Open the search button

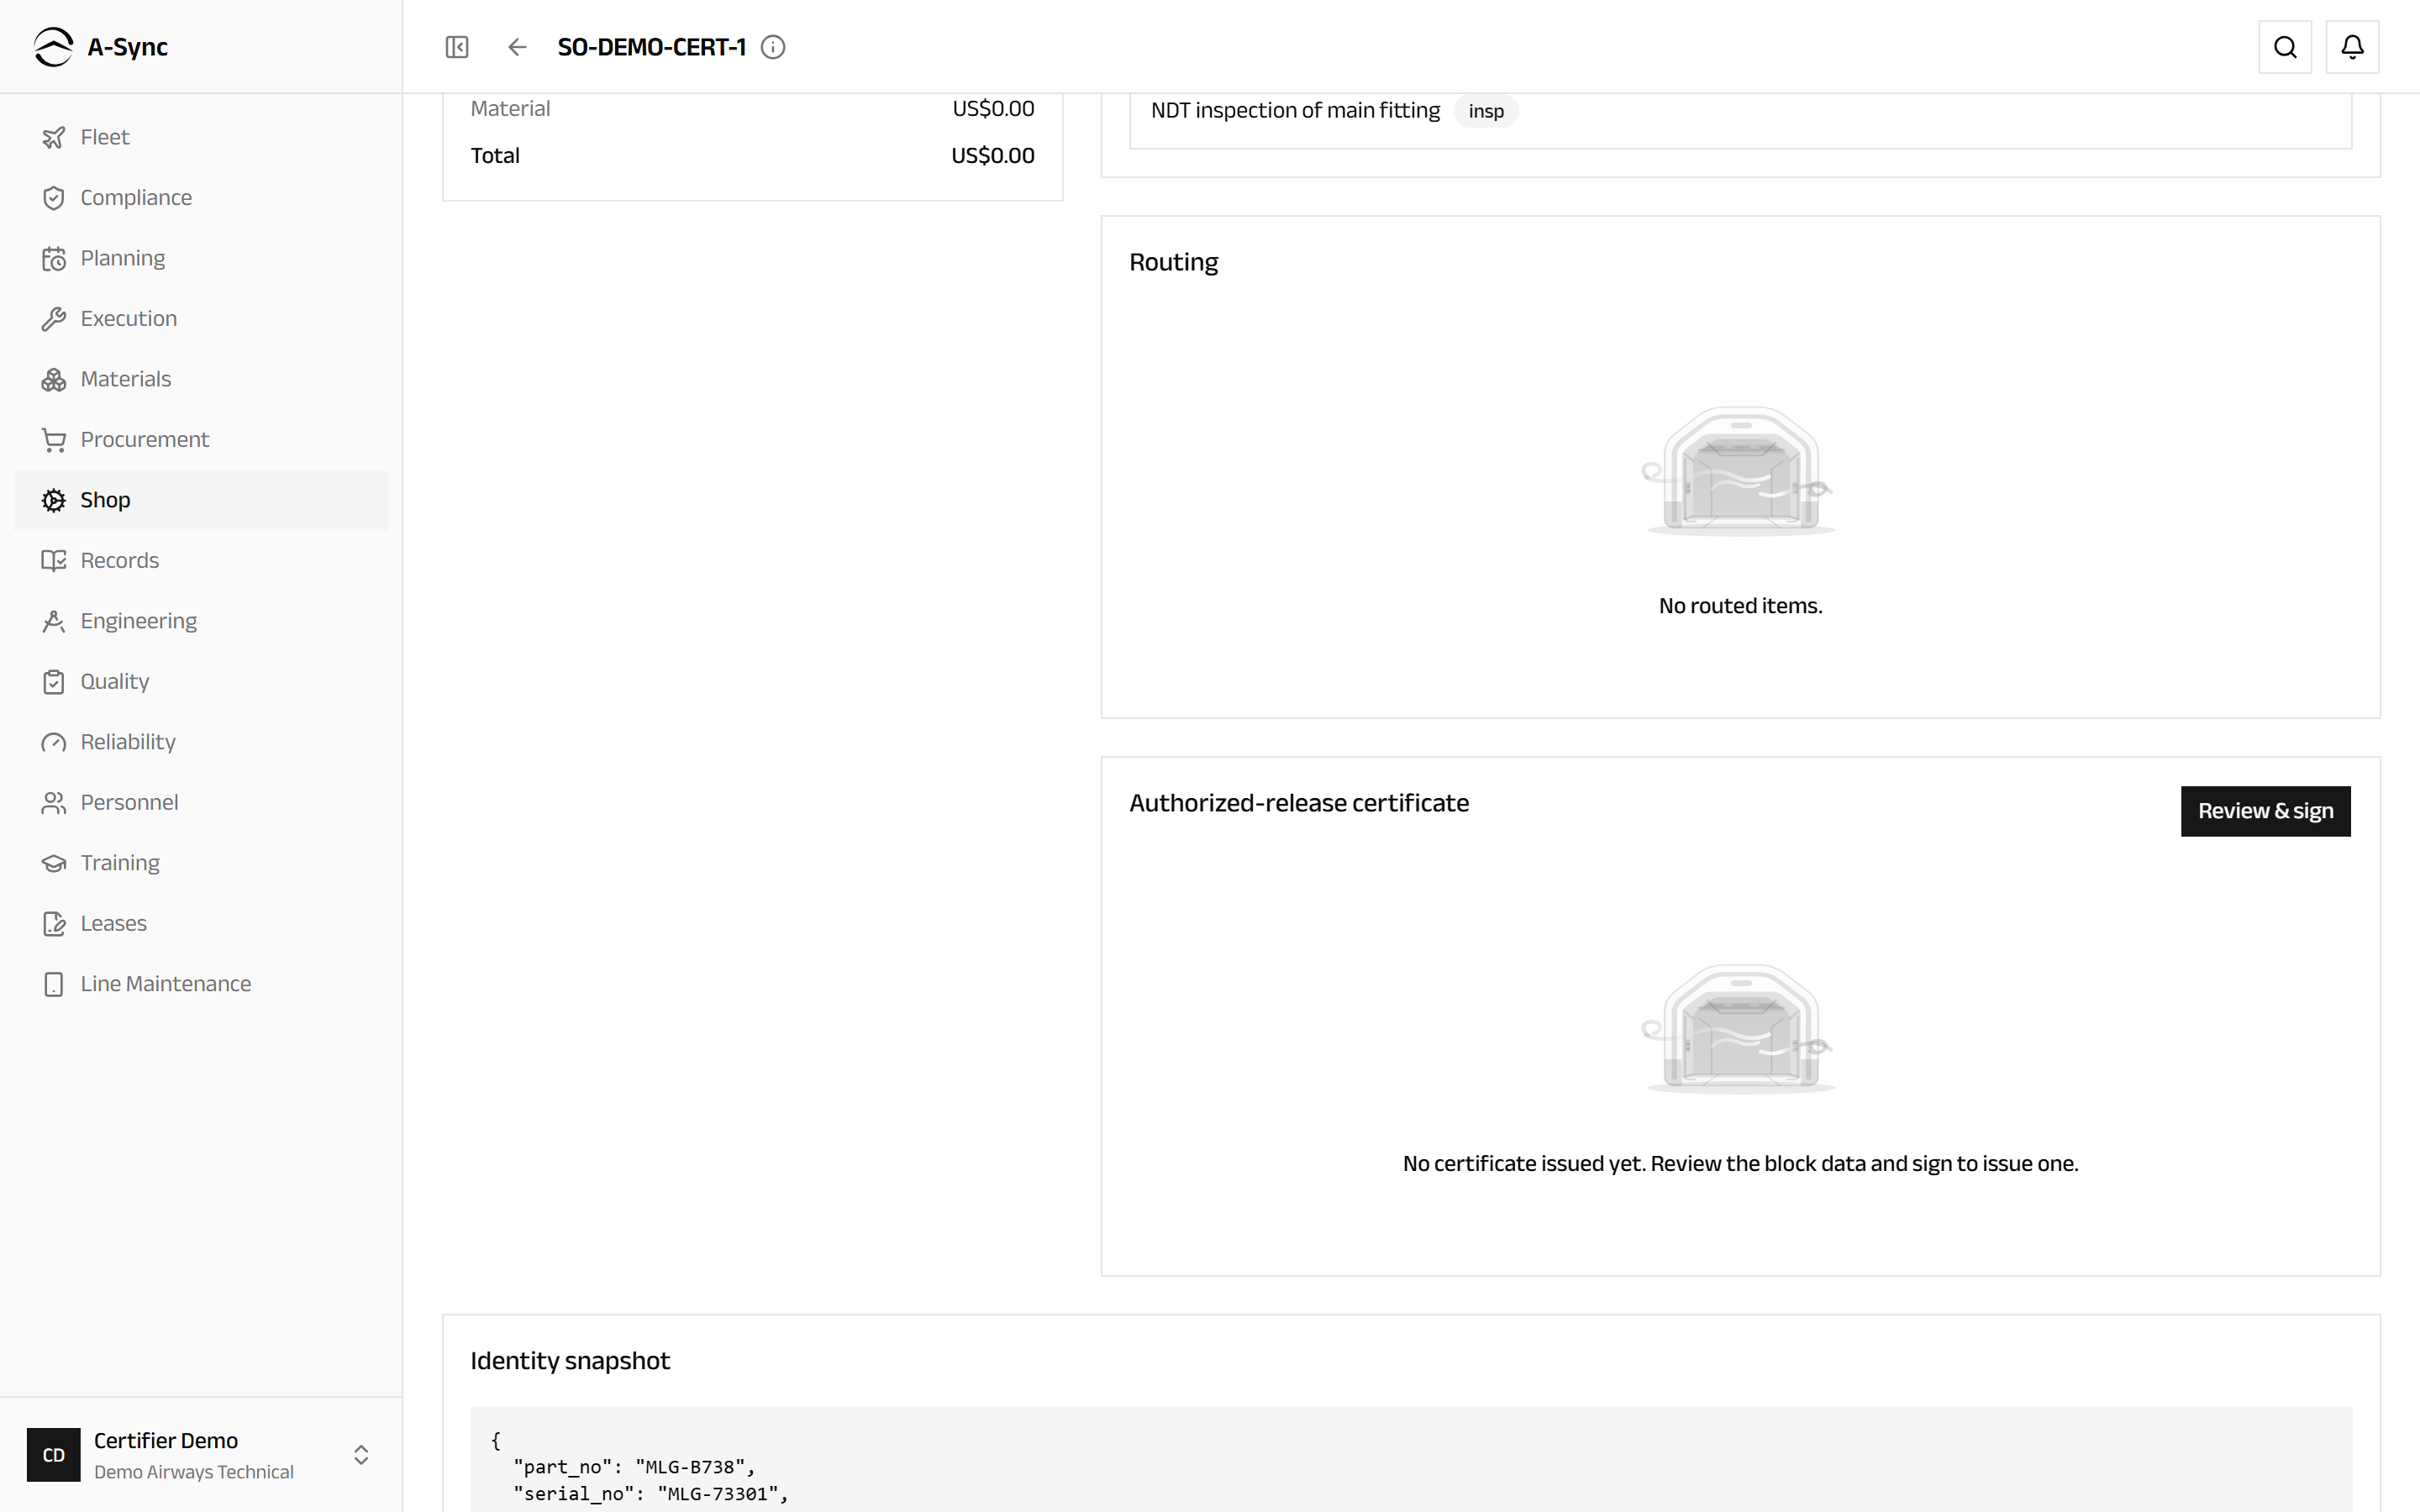2285,47
